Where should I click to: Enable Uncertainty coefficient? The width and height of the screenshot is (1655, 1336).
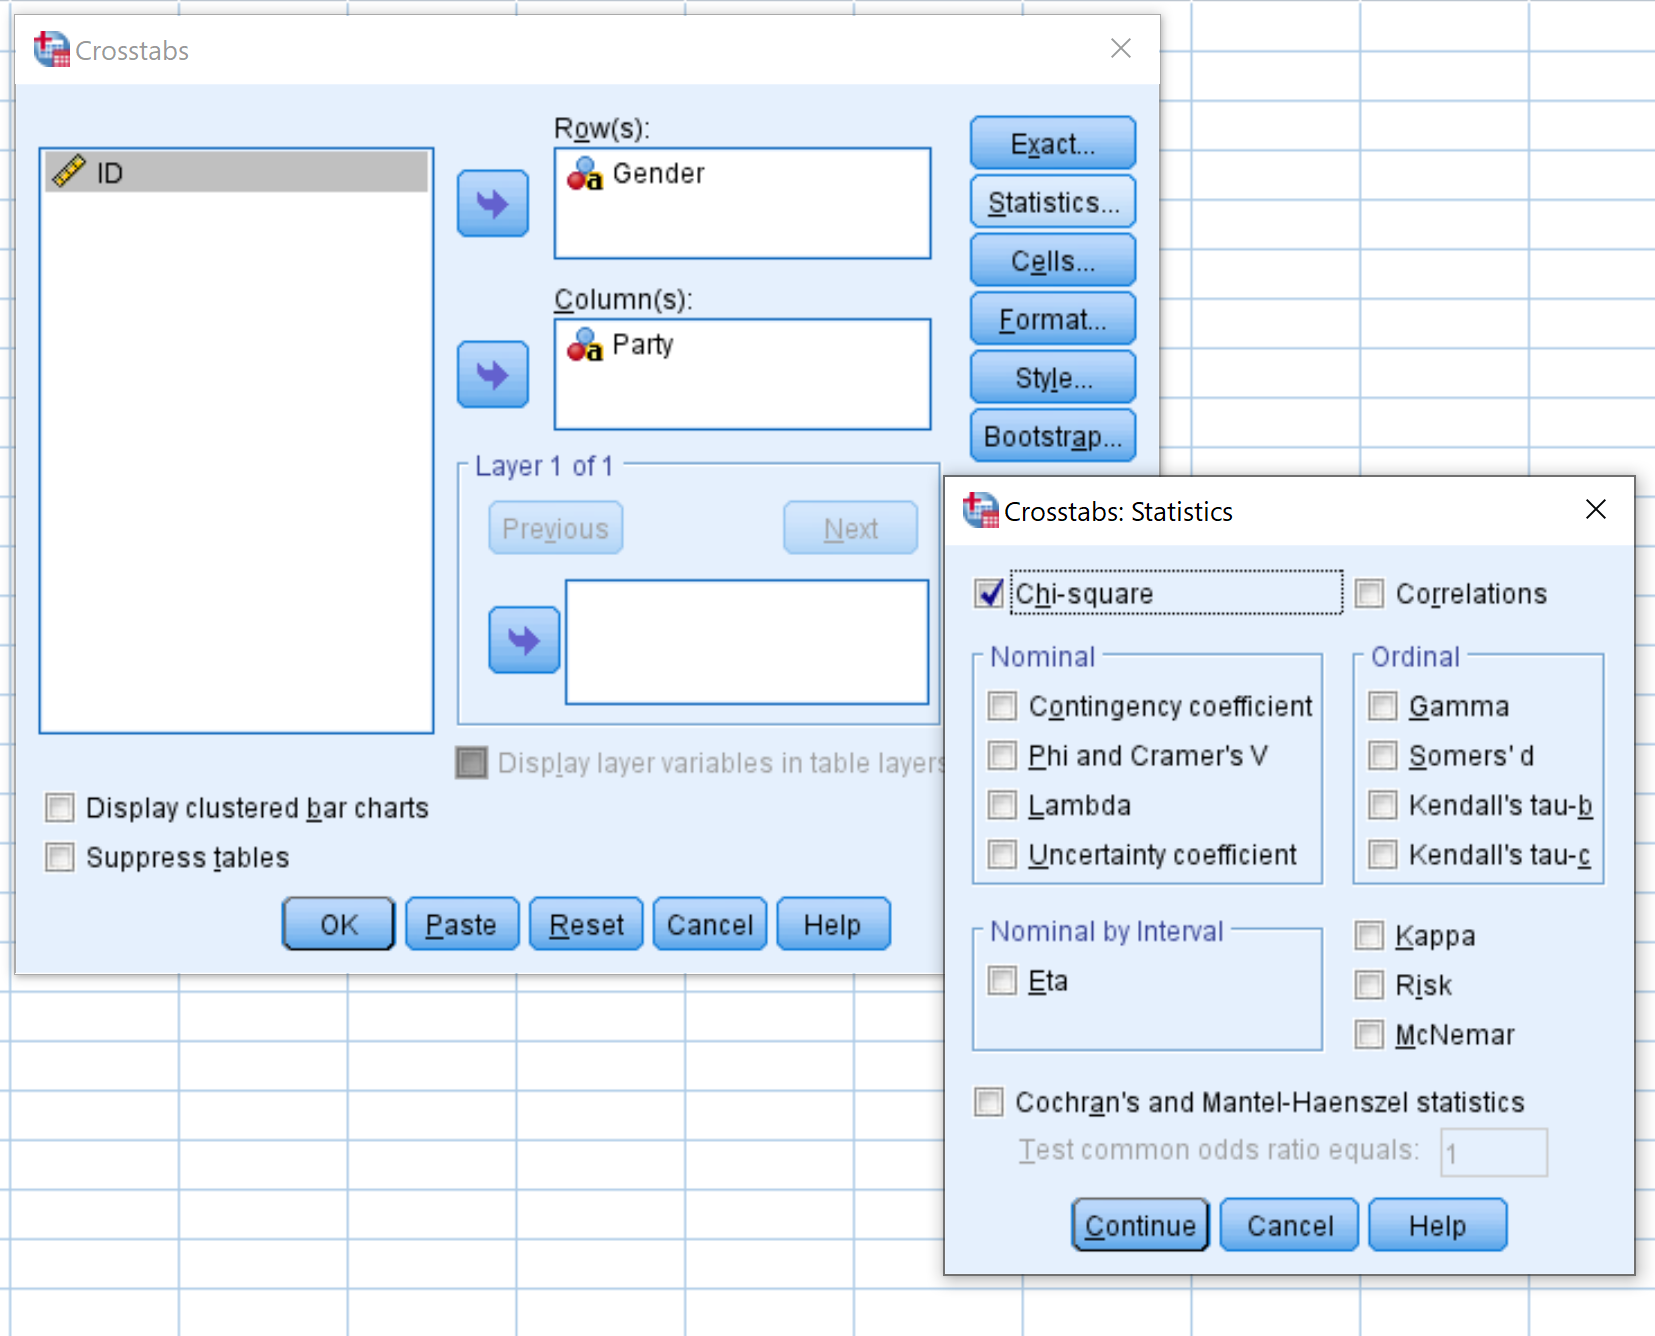pyautogui.click(x=1002, y=854)
